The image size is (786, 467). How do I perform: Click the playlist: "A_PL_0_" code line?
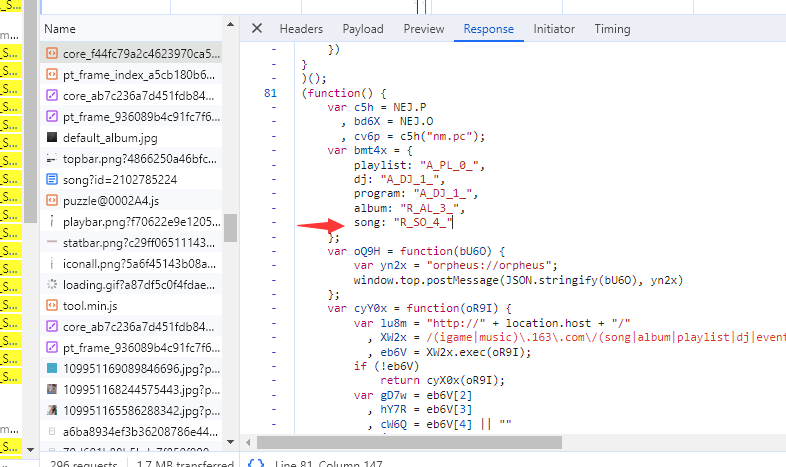[x=419, y=165]
